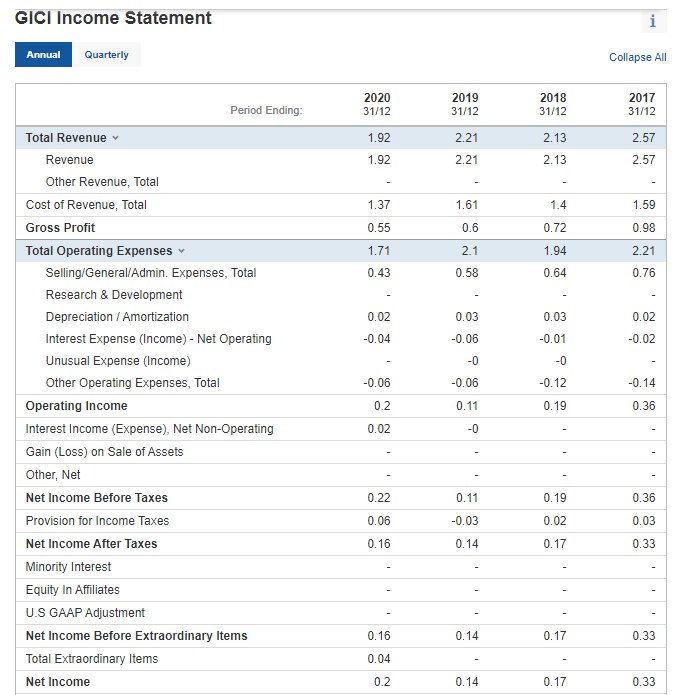Select the Net Income Before Taxes label
Viewport: 679px width, 695px height.
point(97,498)
